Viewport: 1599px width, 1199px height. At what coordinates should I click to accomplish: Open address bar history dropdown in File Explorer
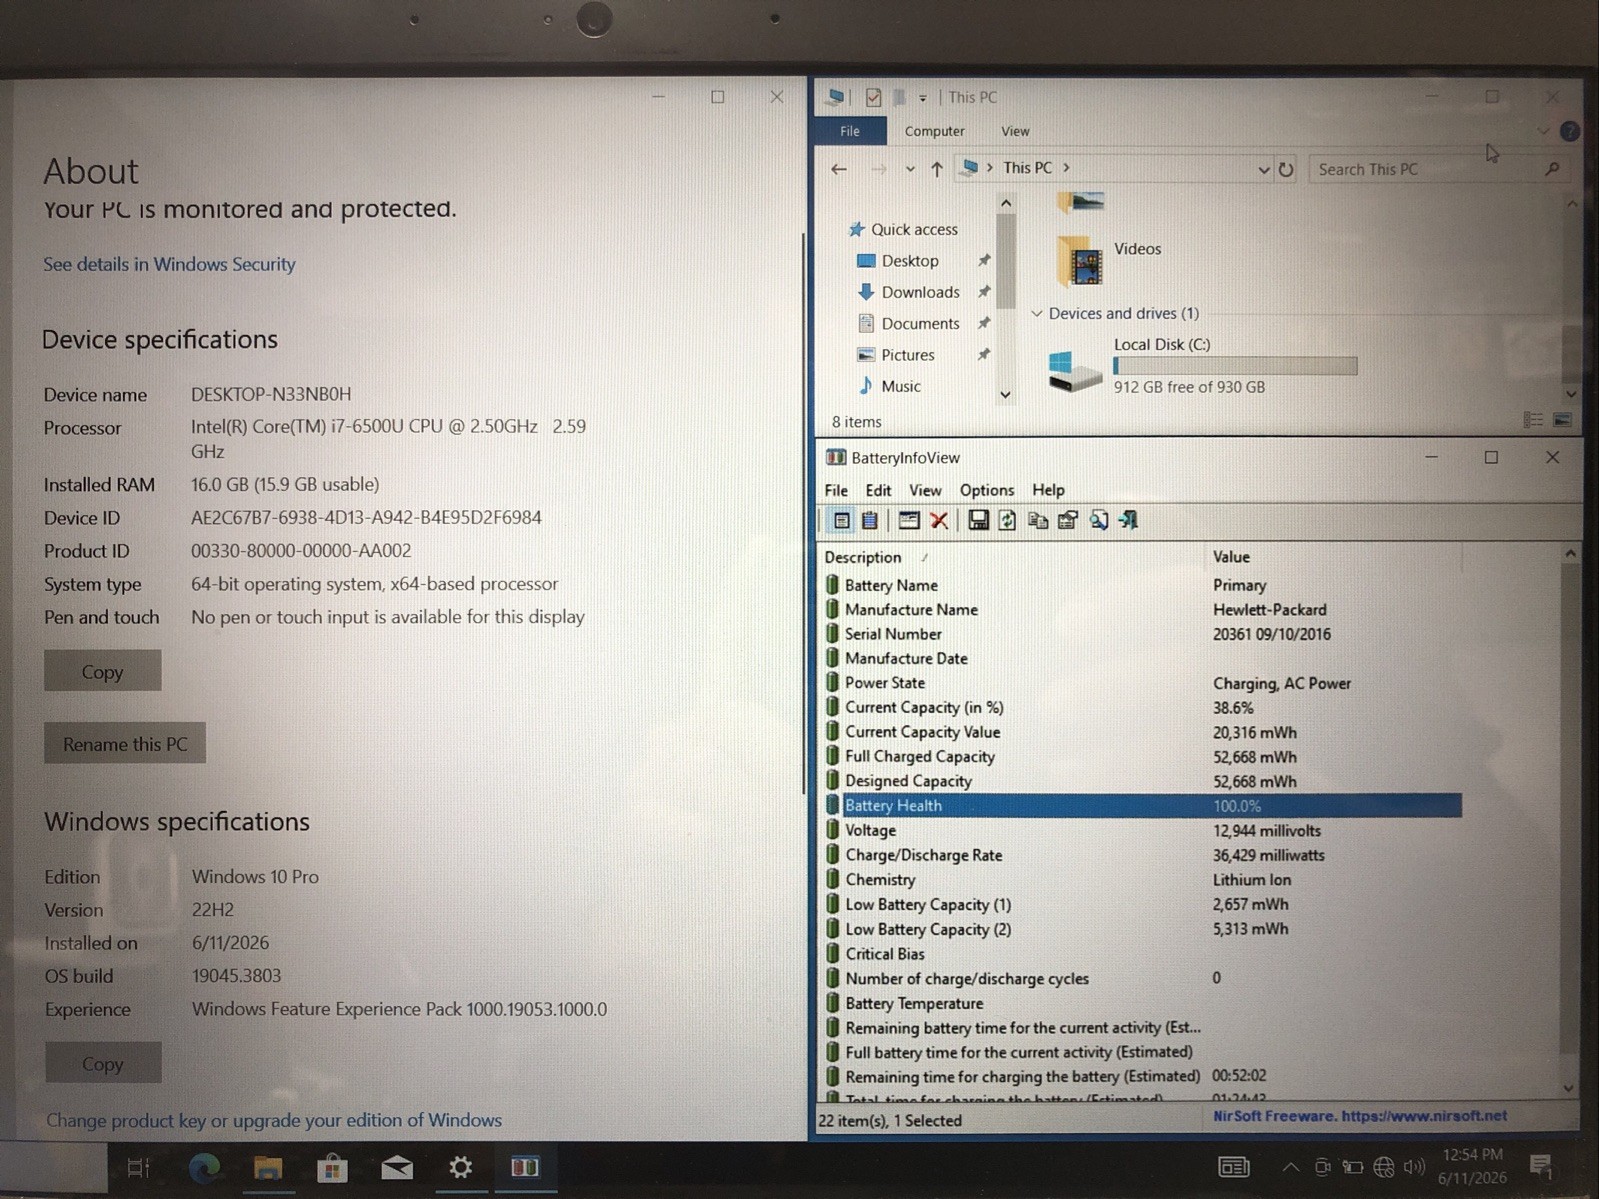[1264, 170]
